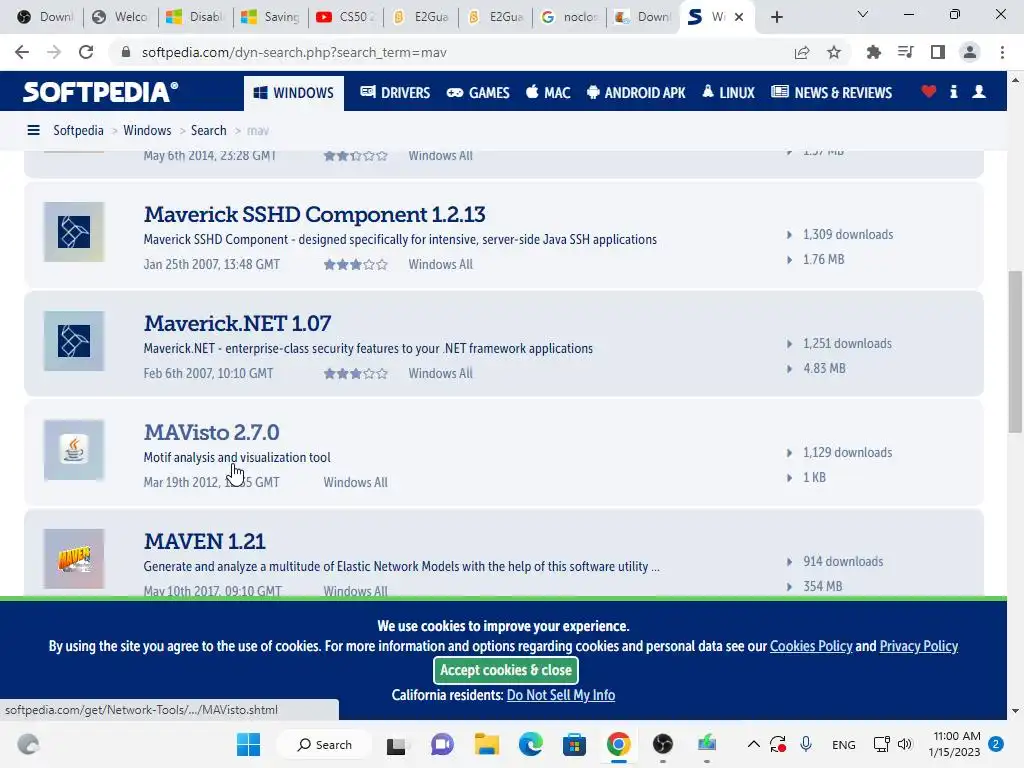Open Microsoft Edge from taskbar

click(x=530, y=744)
